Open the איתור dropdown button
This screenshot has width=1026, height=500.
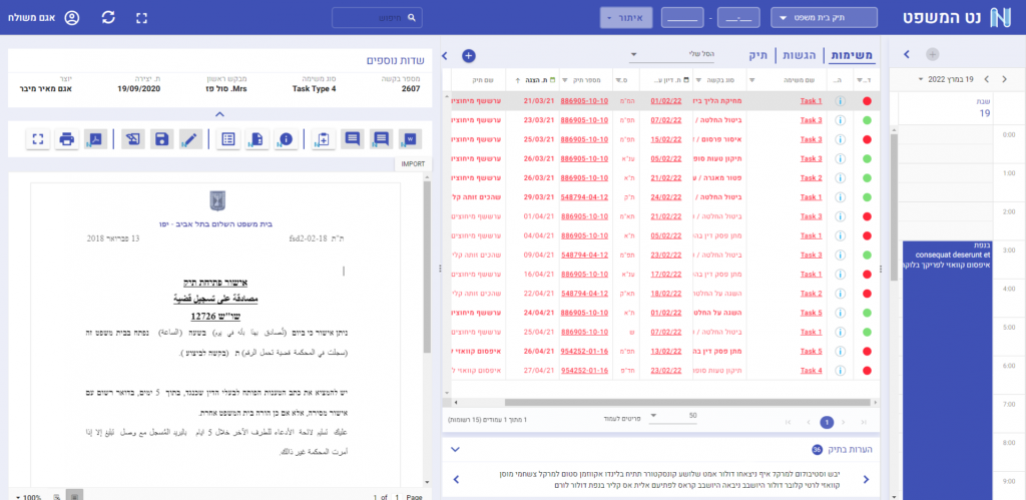click(x=626, y=18)
